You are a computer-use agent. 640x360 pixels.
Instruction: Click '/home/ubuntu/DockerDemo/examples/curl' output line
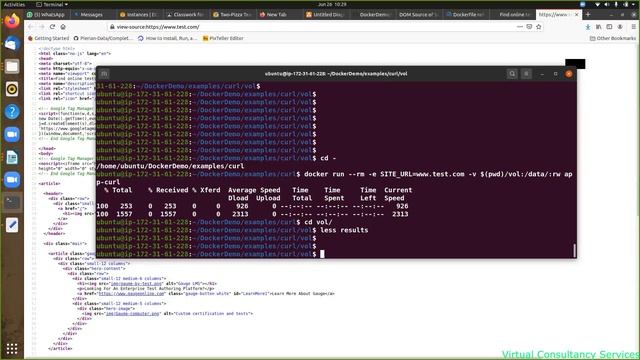[170, 166]
